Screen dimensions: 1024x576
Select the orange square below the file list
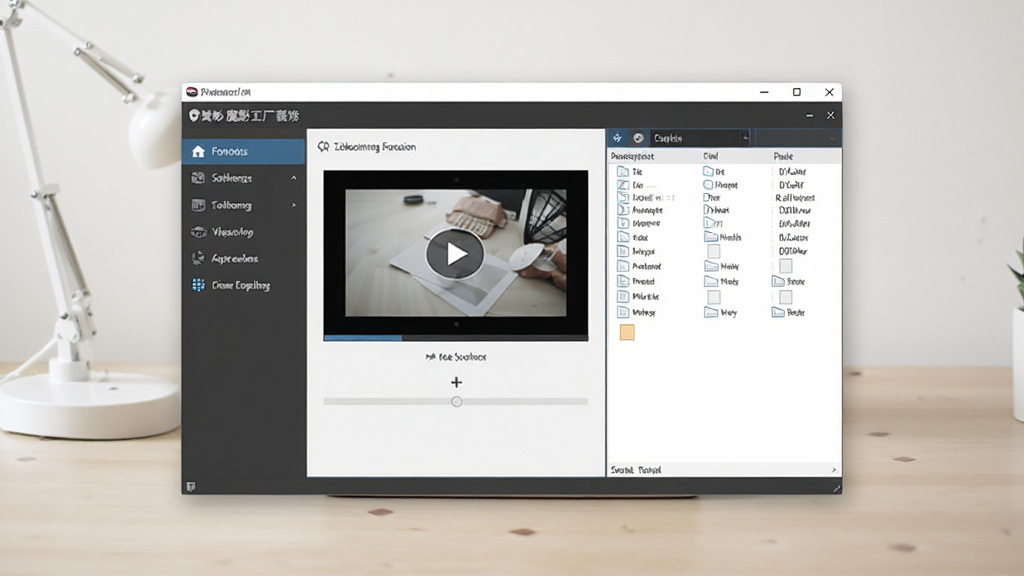[627, 332]
